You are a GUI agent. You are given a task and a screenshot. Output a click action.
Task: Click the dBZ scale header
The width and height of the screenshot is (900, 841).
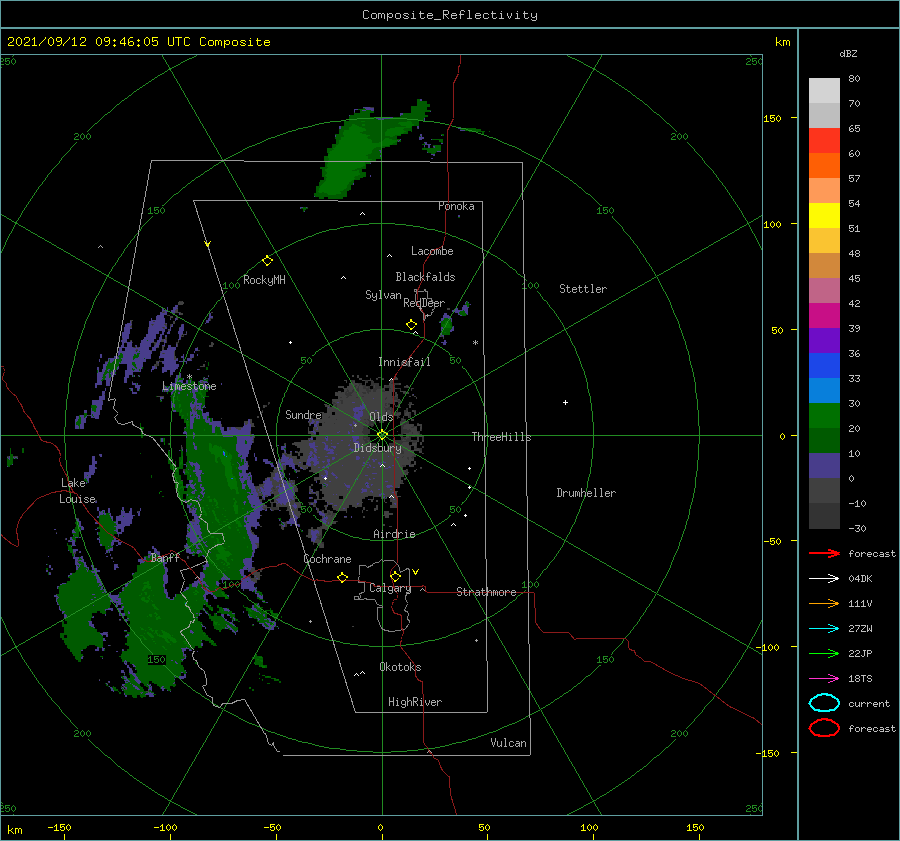tap(848, 54)
